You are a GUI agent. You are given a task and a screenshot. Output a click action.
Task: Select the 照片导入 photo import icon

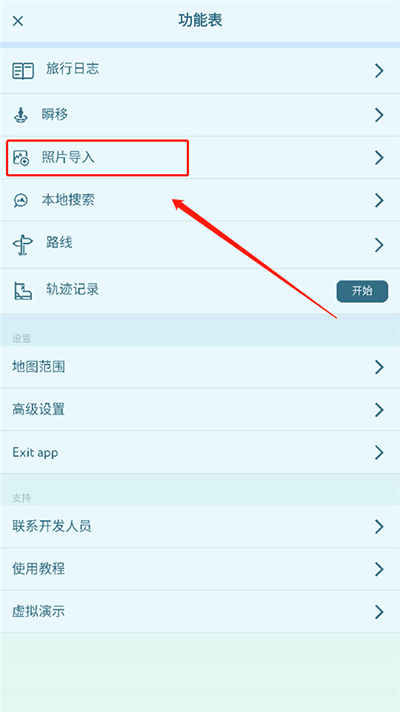pos(21,158)
